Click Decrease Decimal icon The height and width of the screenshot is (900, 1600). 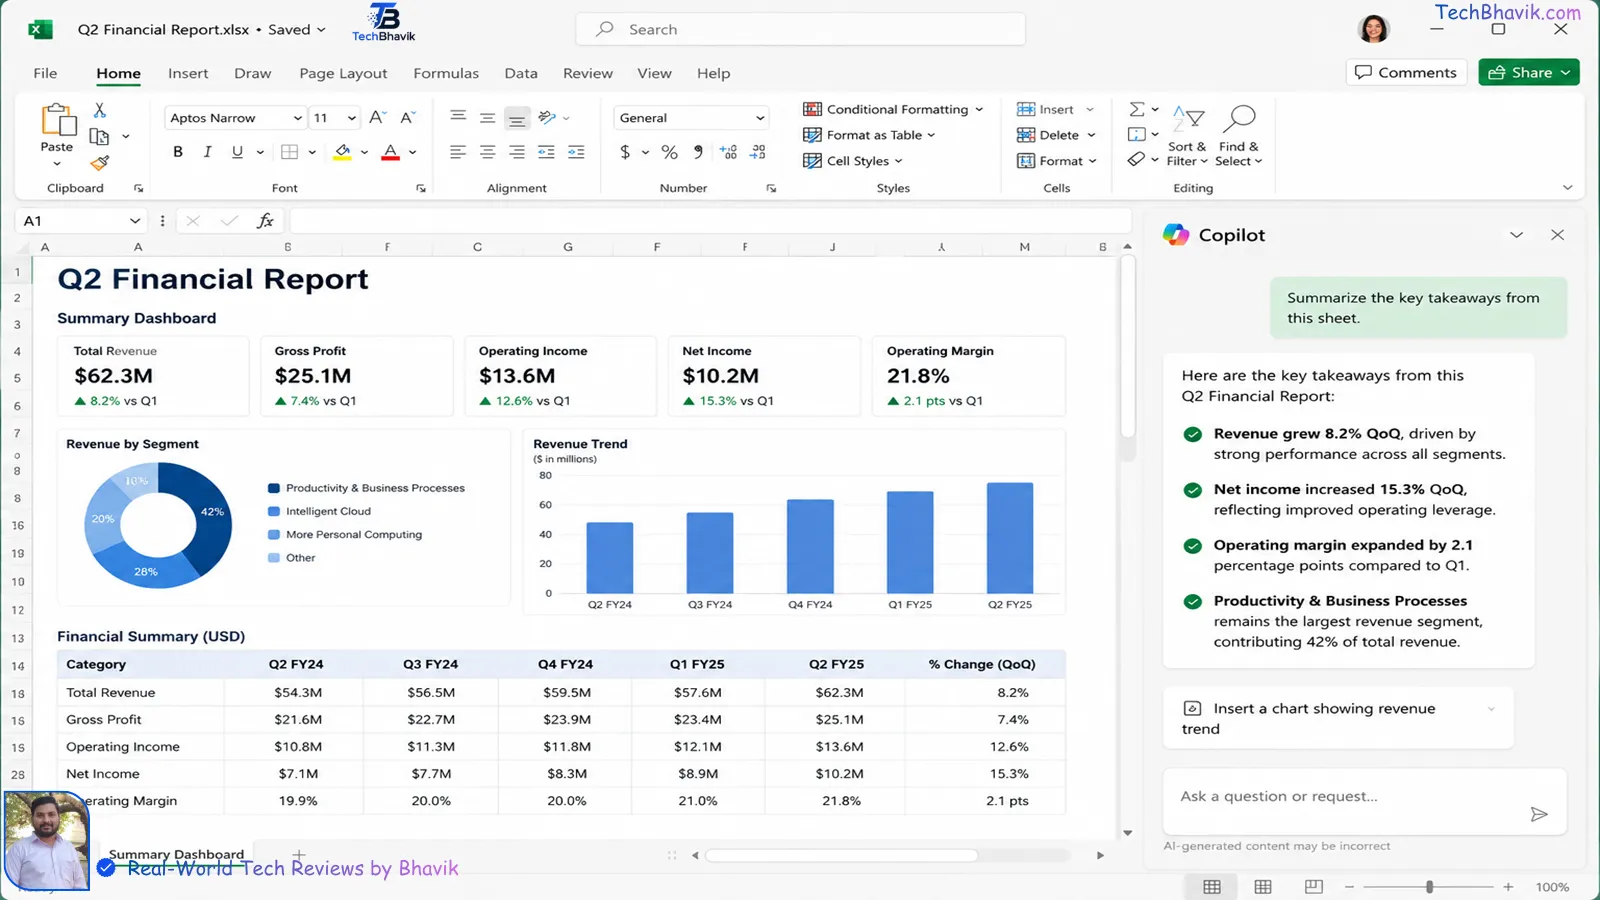click(758, 152)
